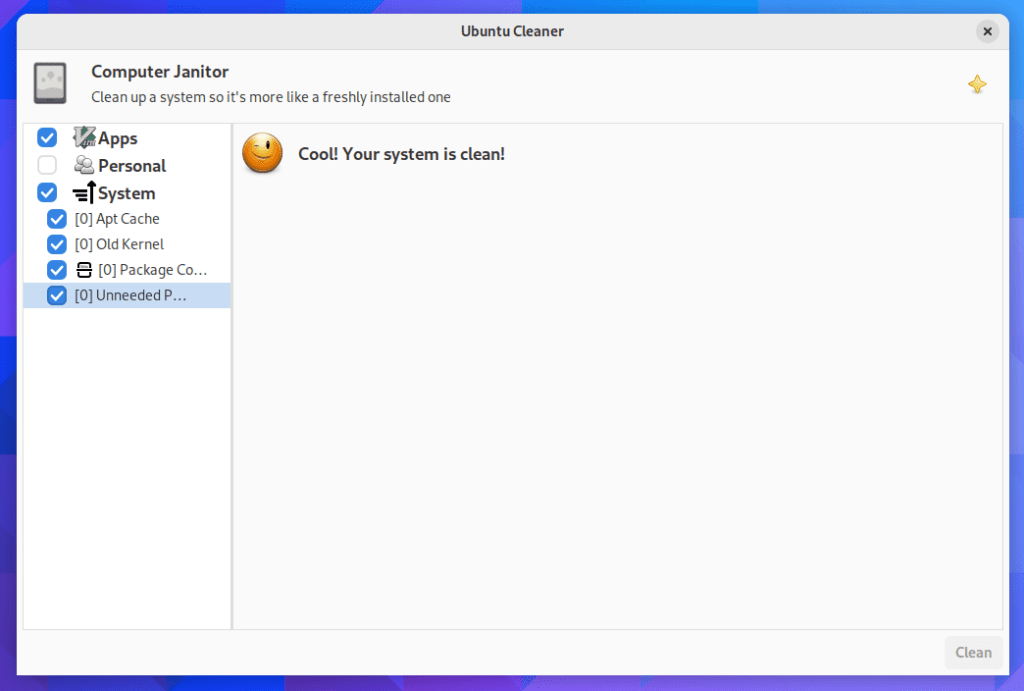The image size is (1024, 691).
Task: Click the package icon beside Package Configs
Action: [83, 269]
